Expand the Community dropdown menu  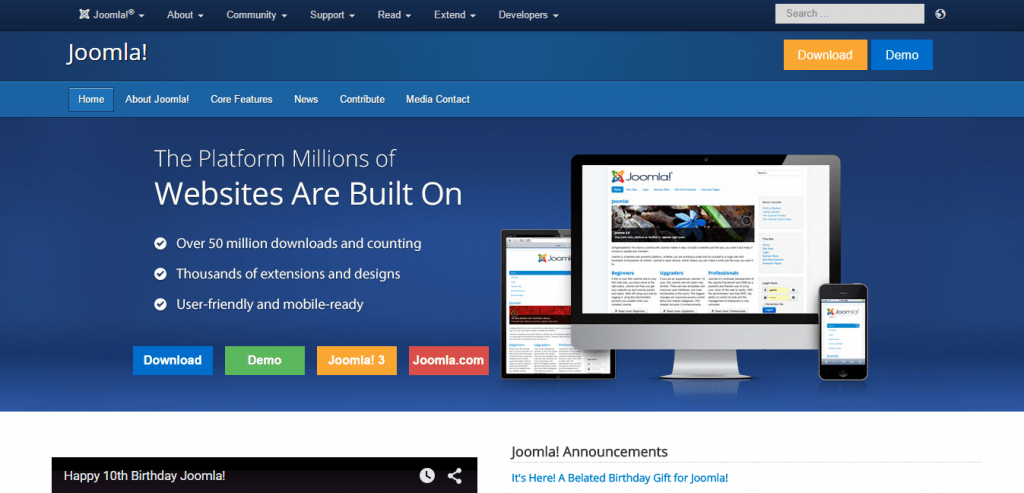tap(257, 14)
